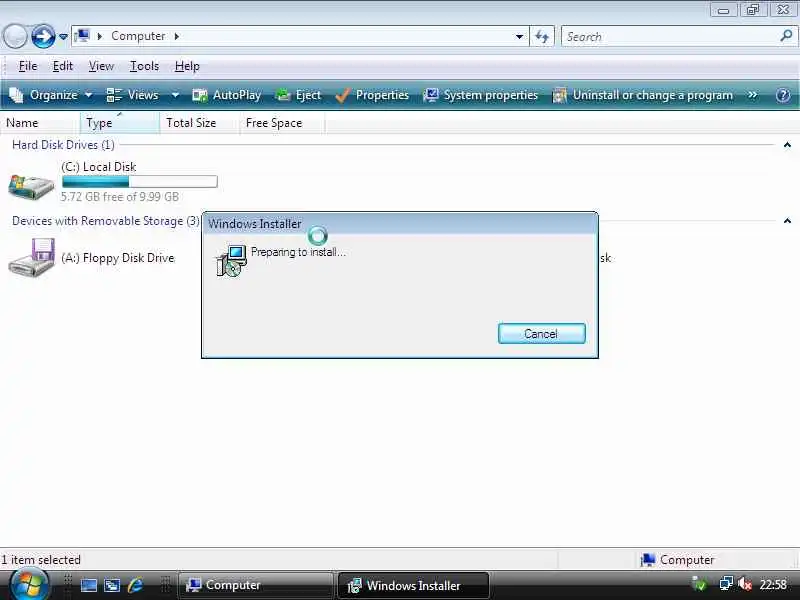Open the File menu
This screenshot has width=800, height=600.
(x=28, y=66)
